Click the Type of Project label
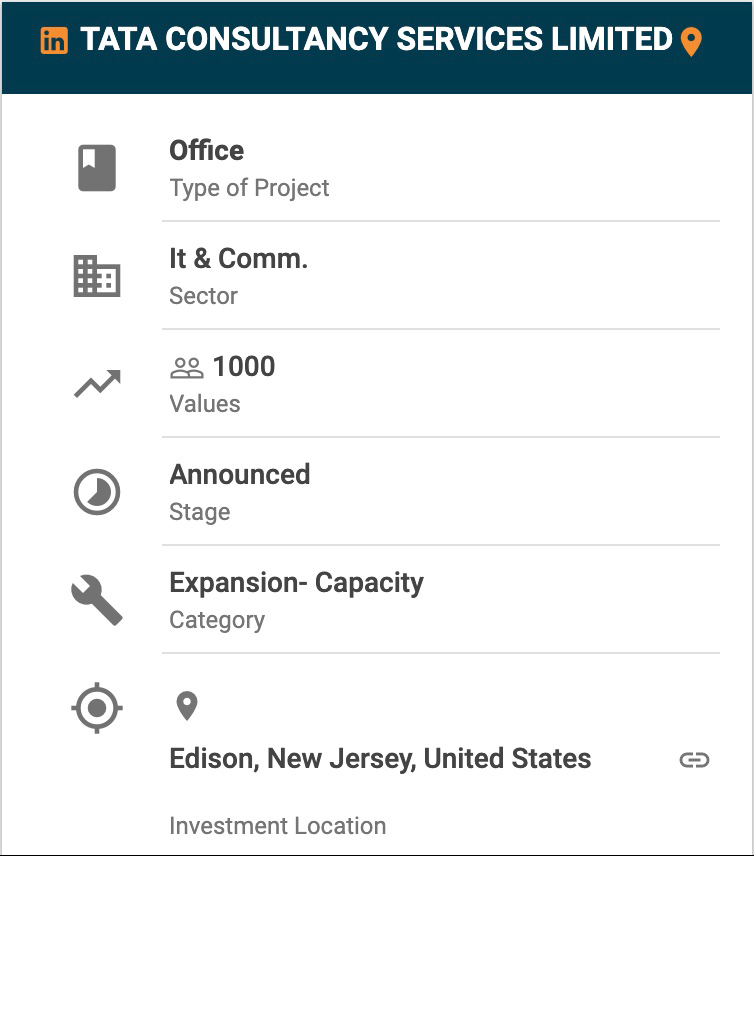 tap(249, 188)
